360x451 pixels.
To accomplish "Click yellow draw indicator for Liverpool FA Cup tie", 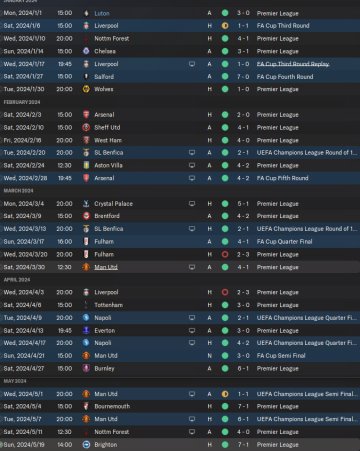I will 225,26.
